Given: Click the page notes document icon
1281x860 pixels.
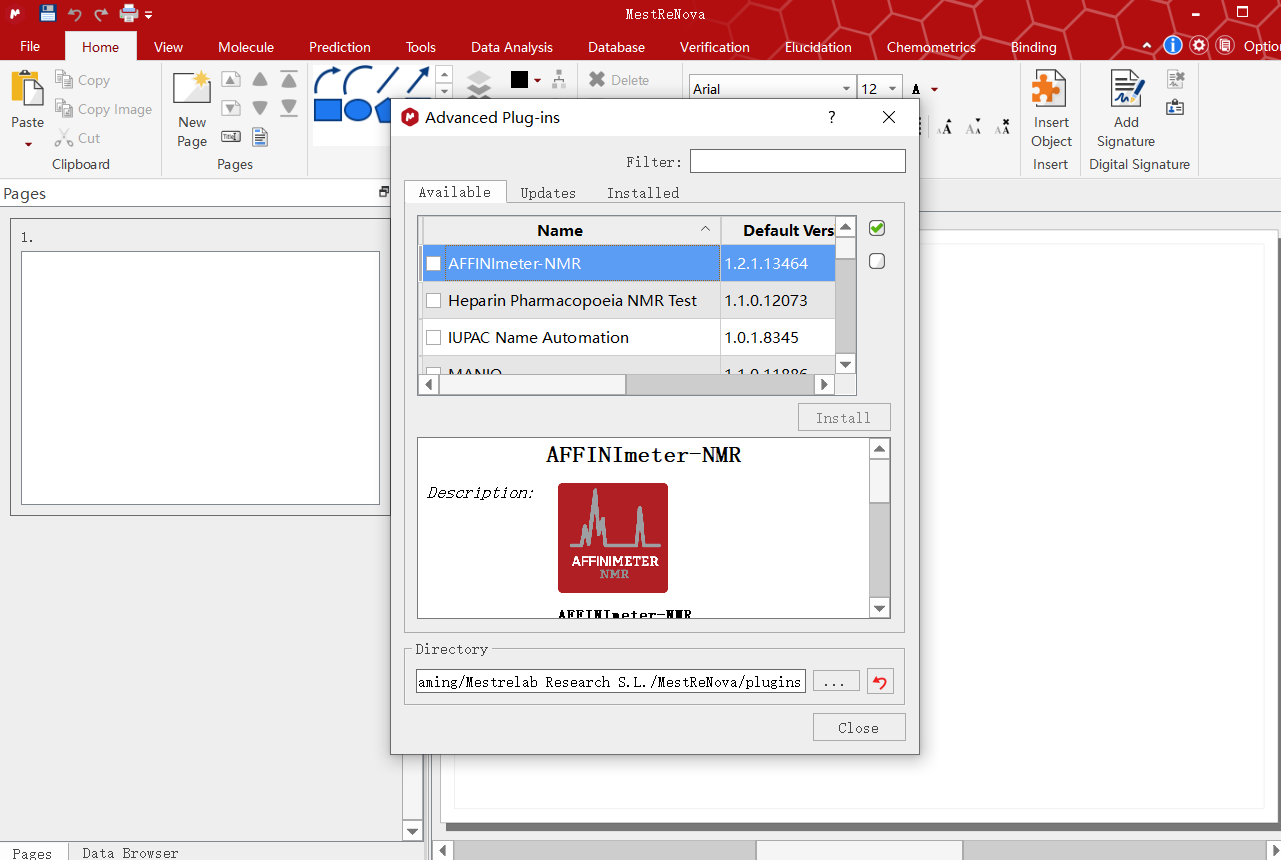Looking at the screenshot, I should [260, 137].
